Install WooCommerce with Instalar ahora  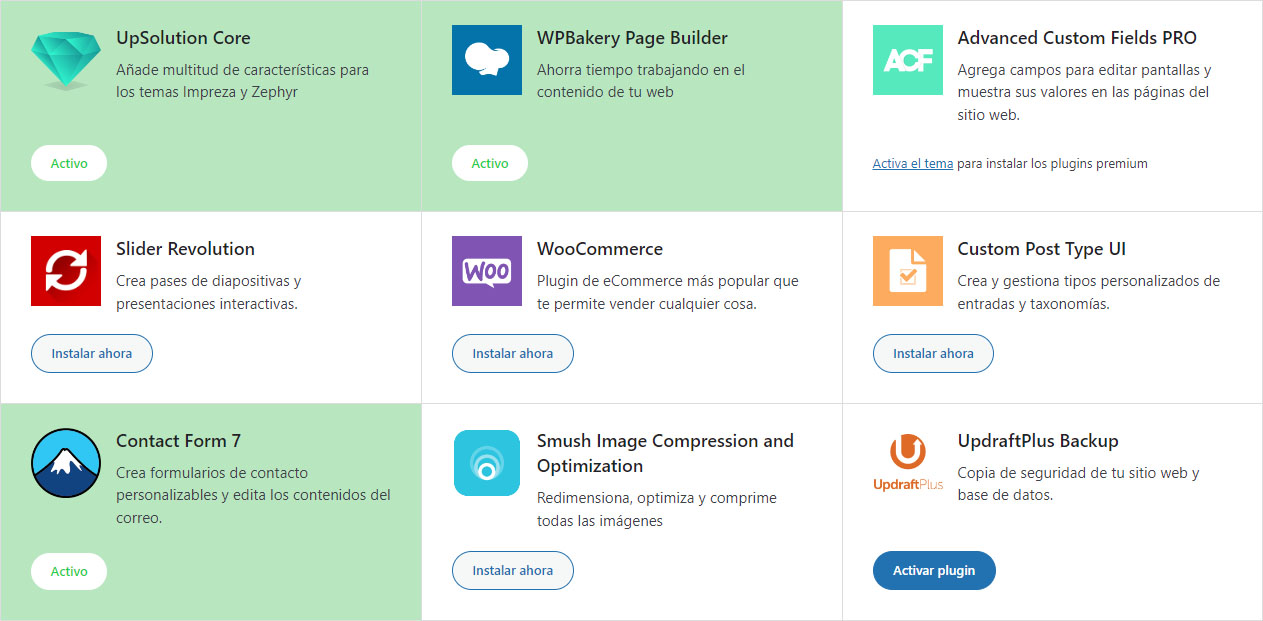coord(513,353)
